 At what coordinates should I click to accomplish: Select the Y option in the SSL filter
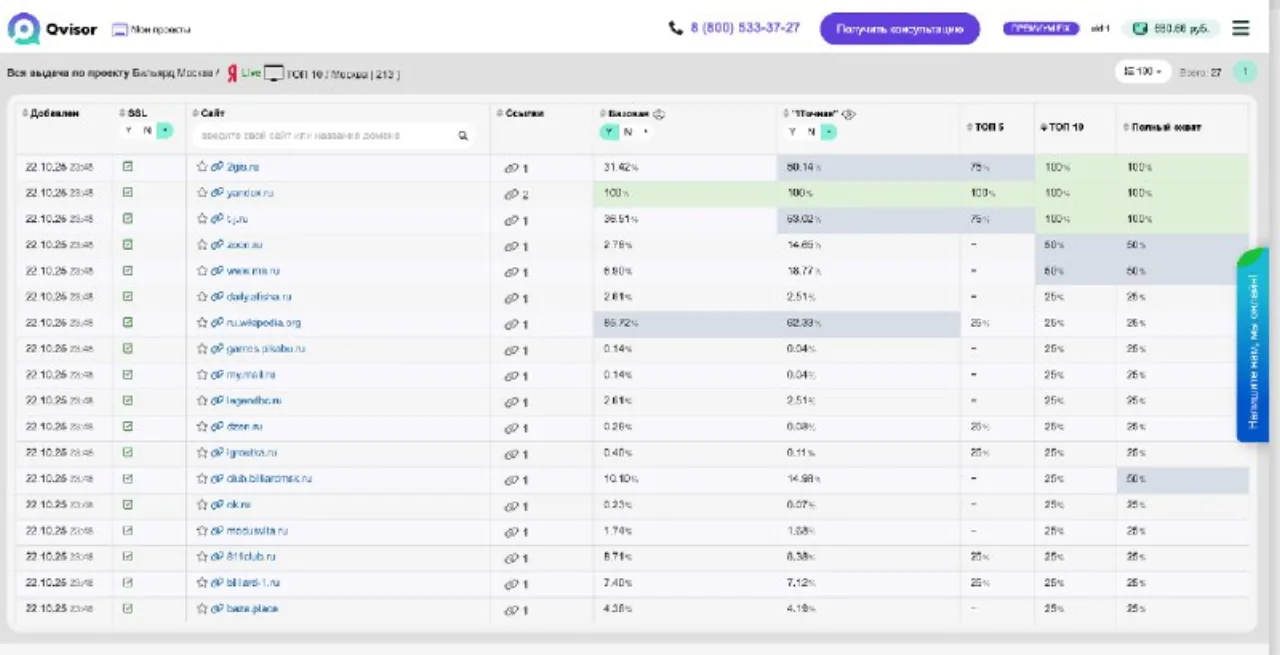128,131
